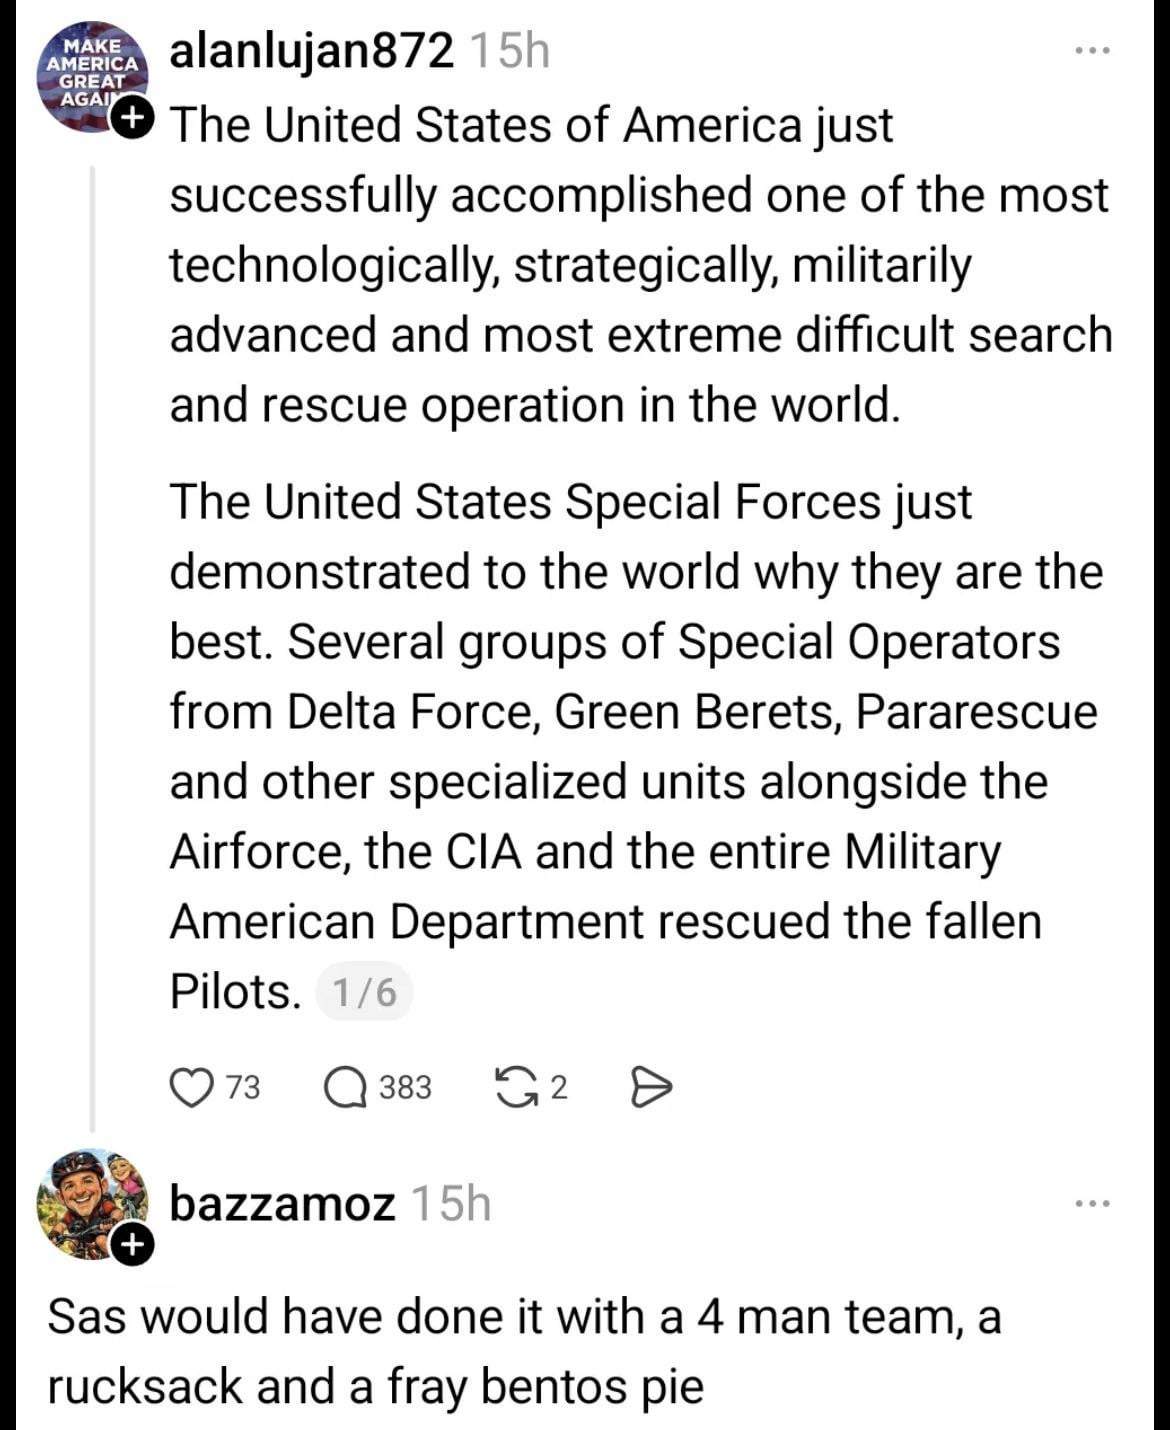This screenshot has height=1430, width=1170.
Task: Follow bazzamoz via plus badge on avatar
Action: 132,1245
